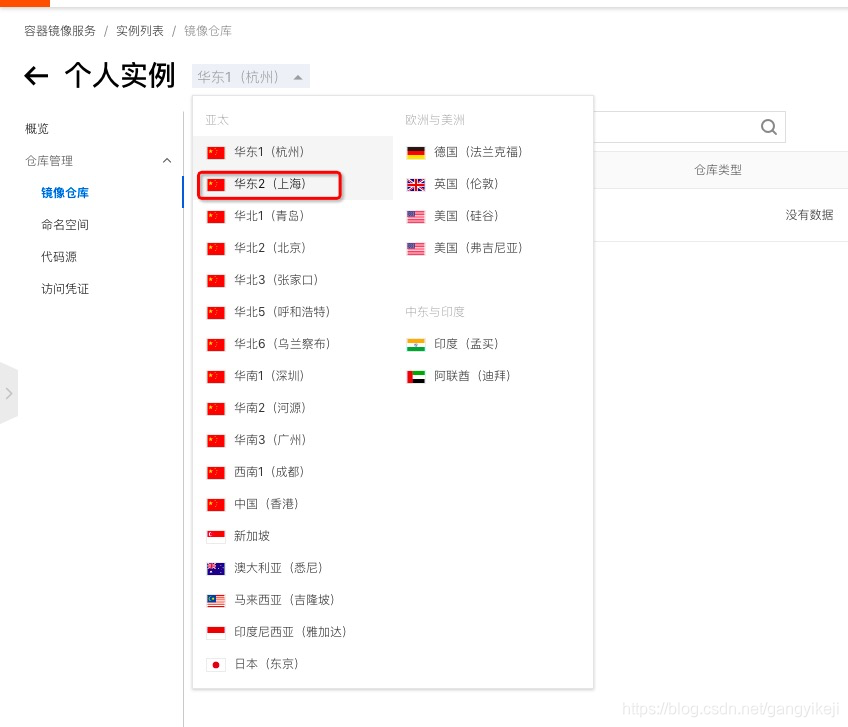848x727 pixels.
Task: Click the China flag beside 乌兰察布
Action: 216,345
